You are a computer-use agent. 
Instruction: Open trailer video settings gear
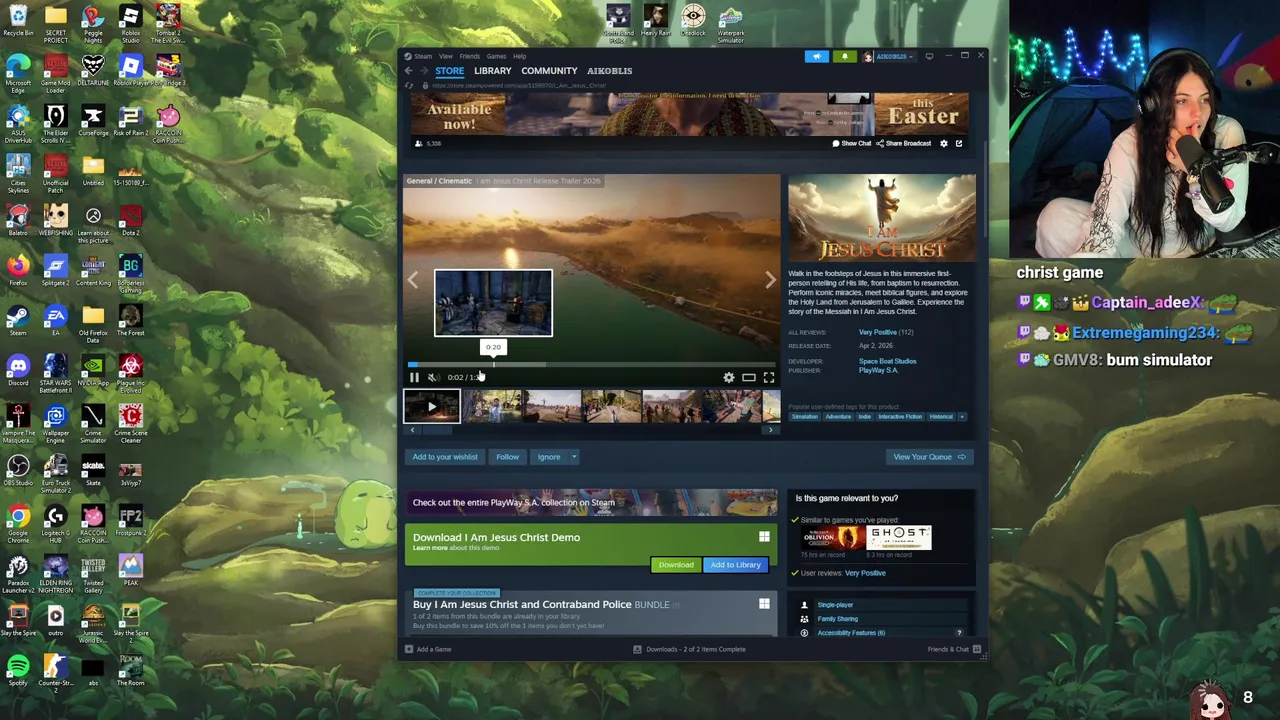point(729,377)
